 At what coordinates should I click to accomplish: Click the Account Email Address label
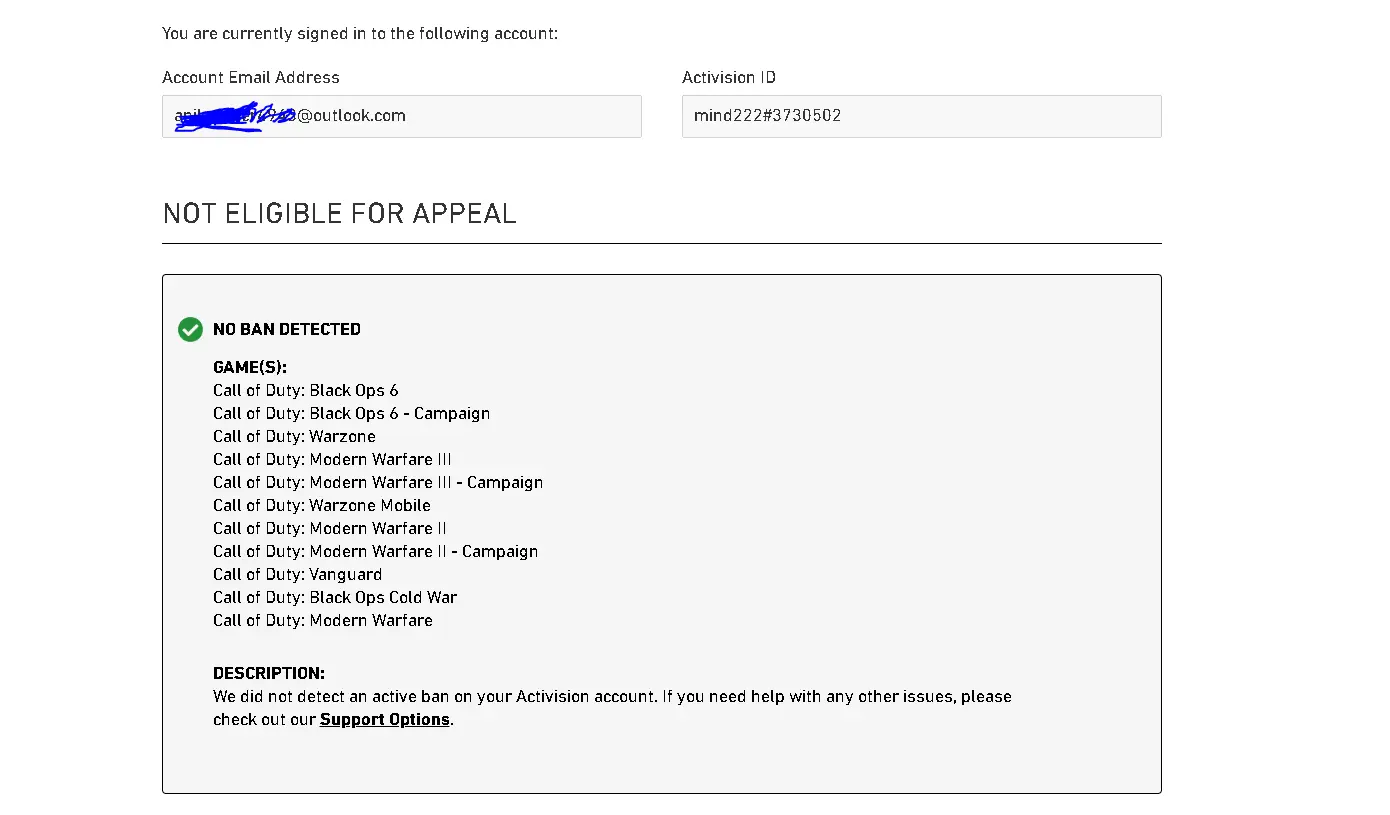(x=251, y=77)
